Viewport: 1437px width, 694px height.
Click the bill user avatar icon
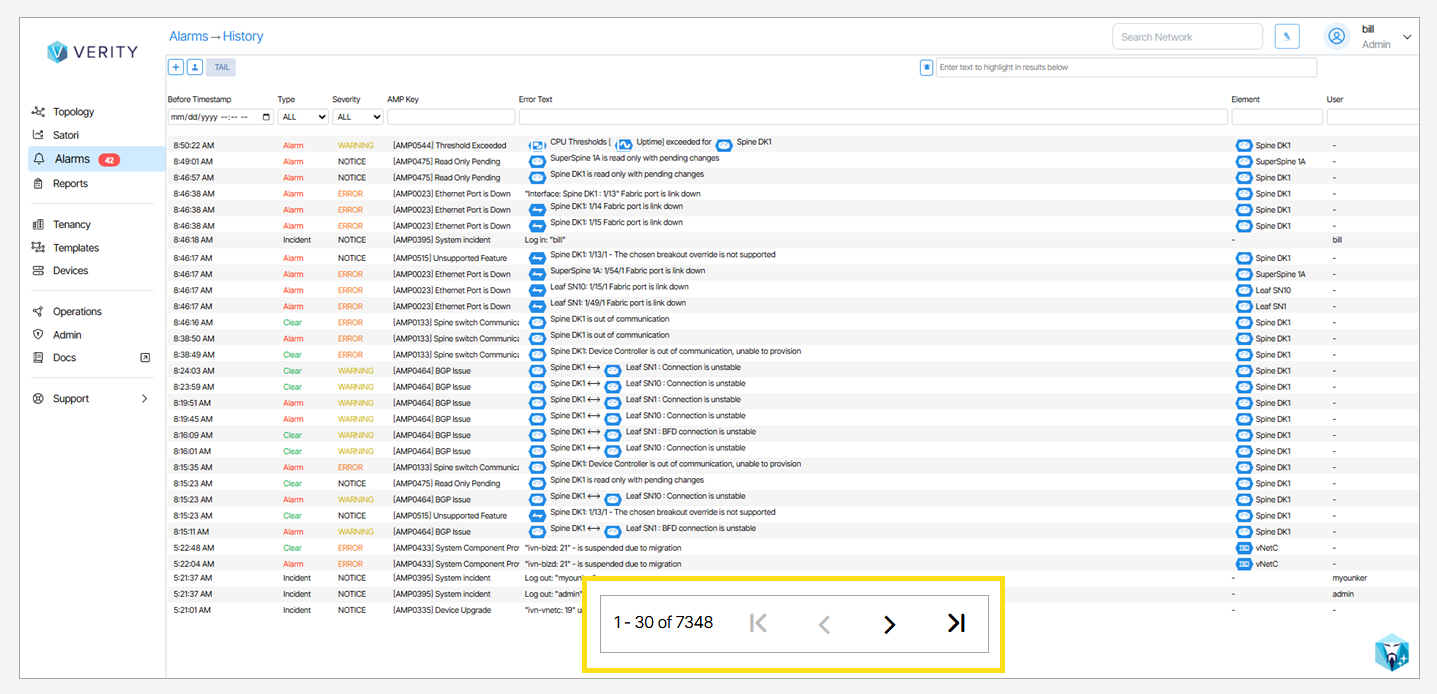[1337, 37]
